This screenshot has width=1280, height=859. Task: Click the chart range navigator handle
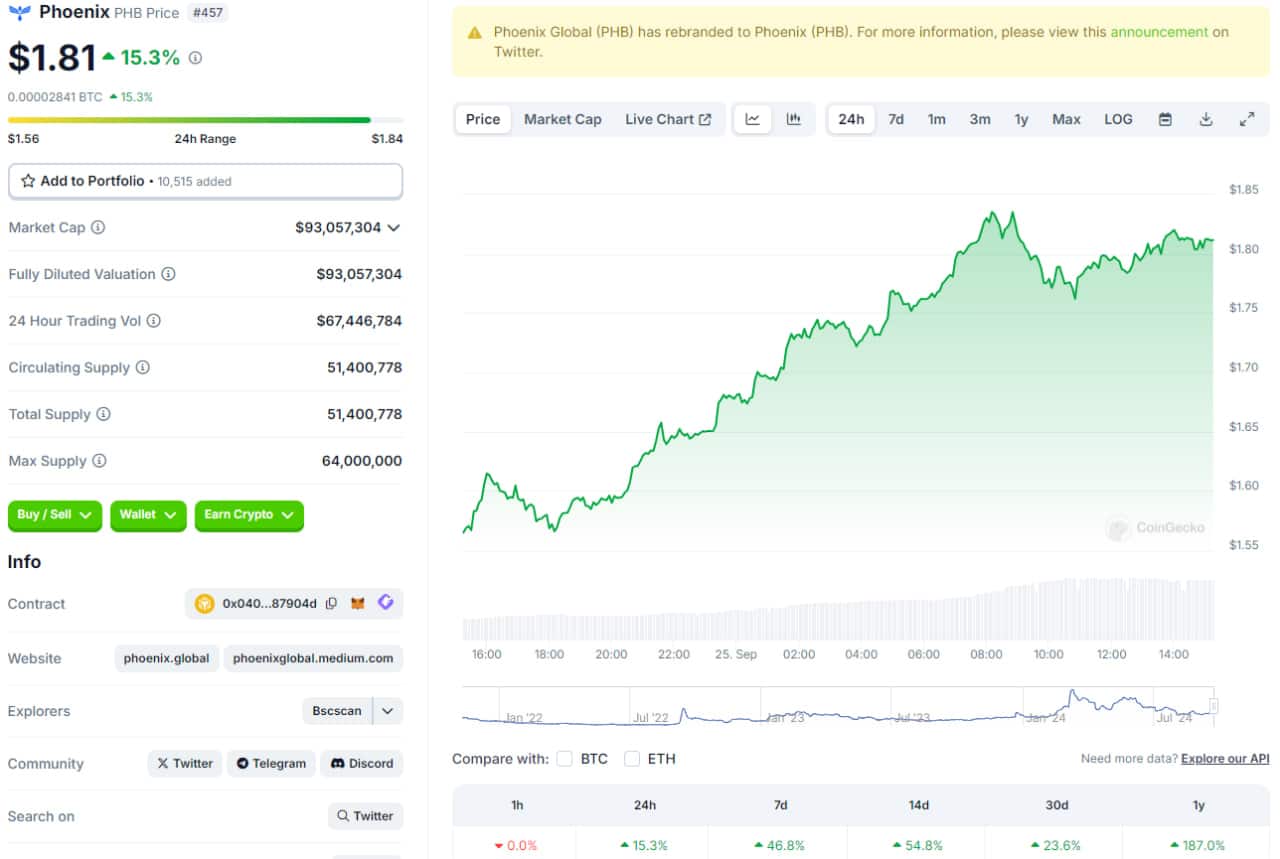coord(1214,706)
